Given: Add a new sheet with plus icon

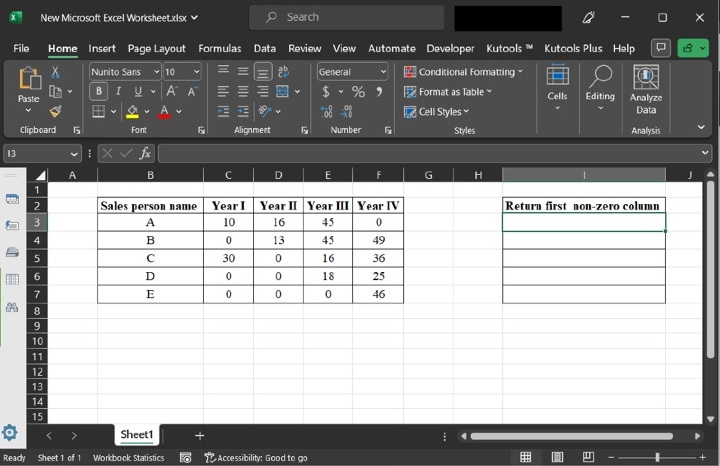Looking at the screenshot, I should pos(199,436).
